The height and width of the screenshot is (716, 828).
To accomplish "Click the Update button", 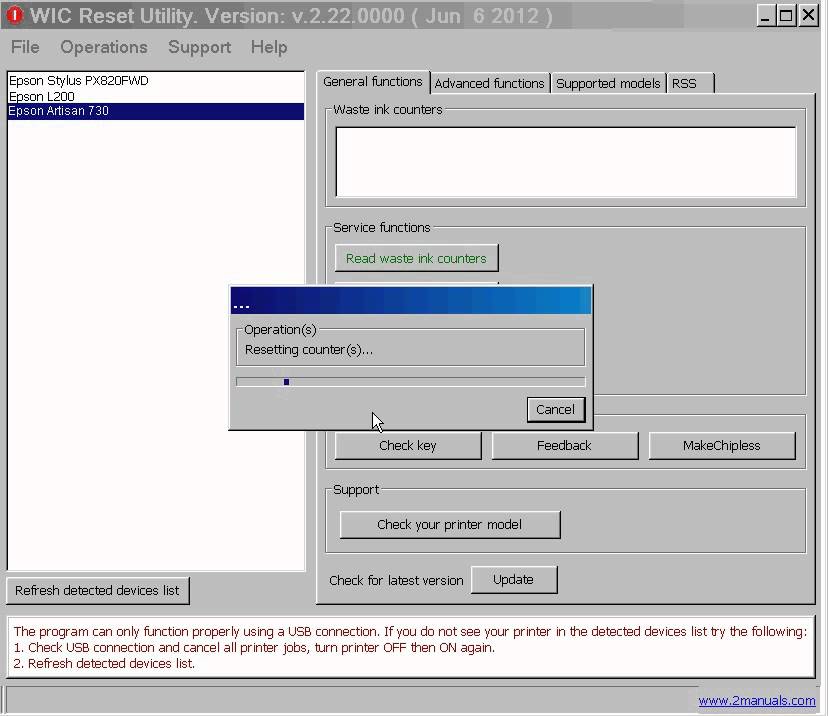I will [x=513, y=580].
